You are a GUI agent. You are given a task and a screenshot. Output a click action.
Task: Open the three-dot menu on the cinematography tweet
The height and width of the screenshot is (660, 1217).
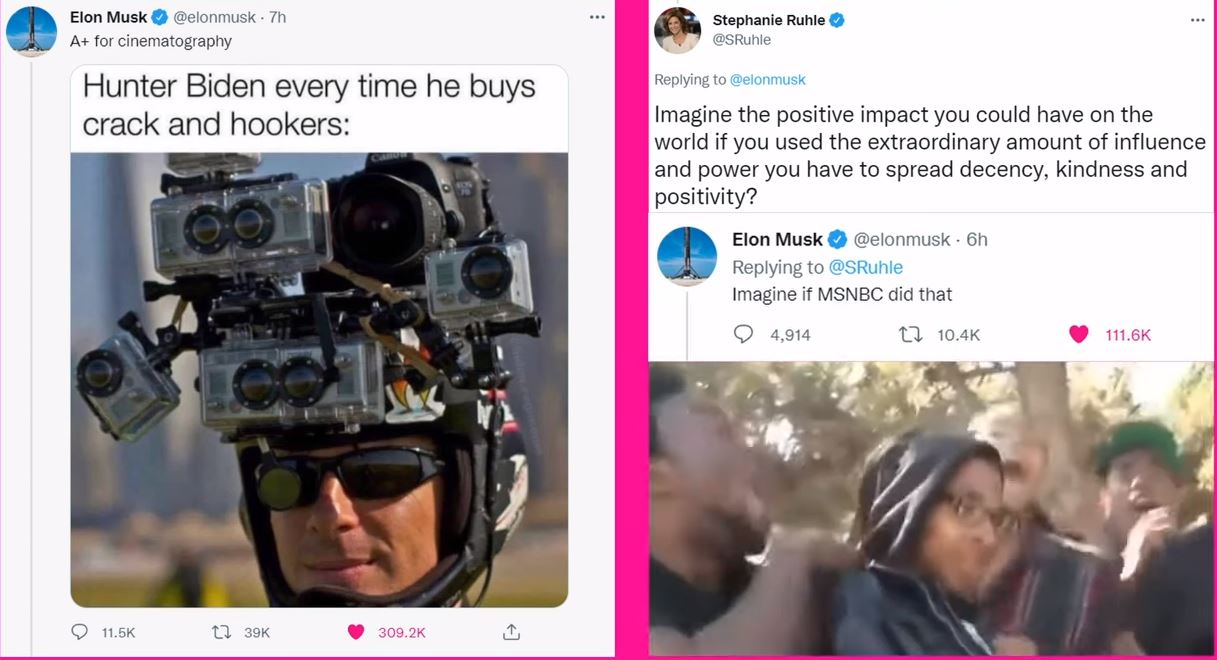coord(597,17)
